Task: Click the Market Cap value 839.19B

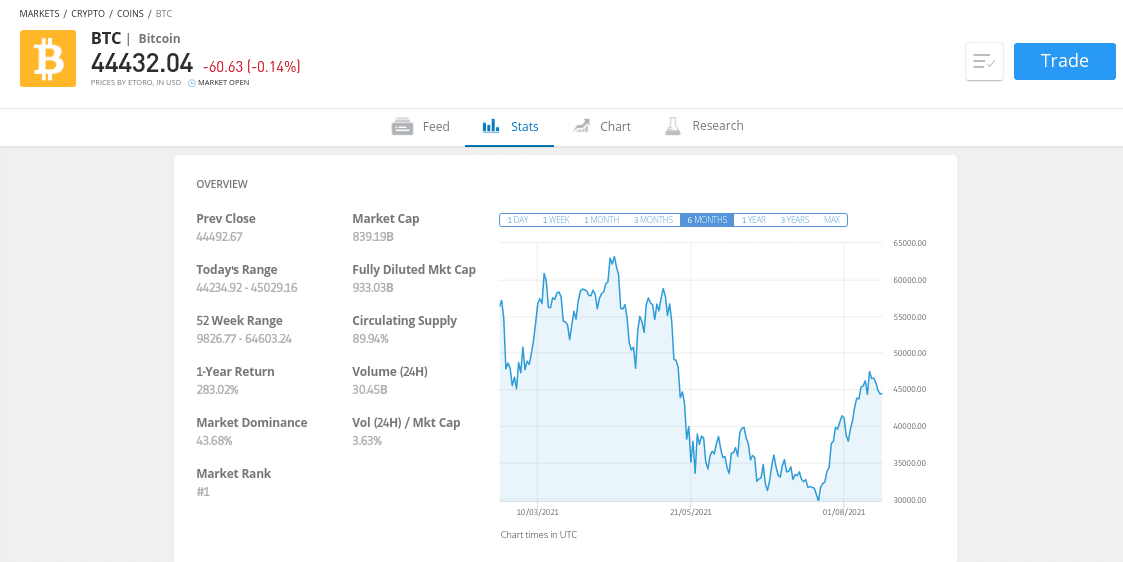Action: tap(373, 237)
